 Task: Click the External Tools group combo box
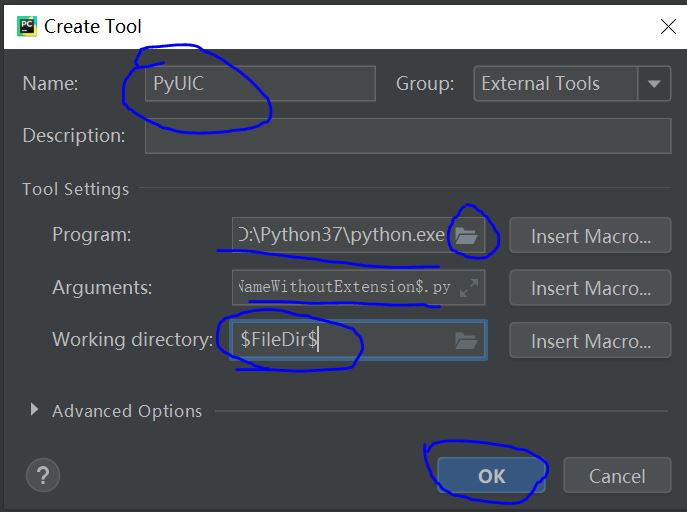[555, 84]
